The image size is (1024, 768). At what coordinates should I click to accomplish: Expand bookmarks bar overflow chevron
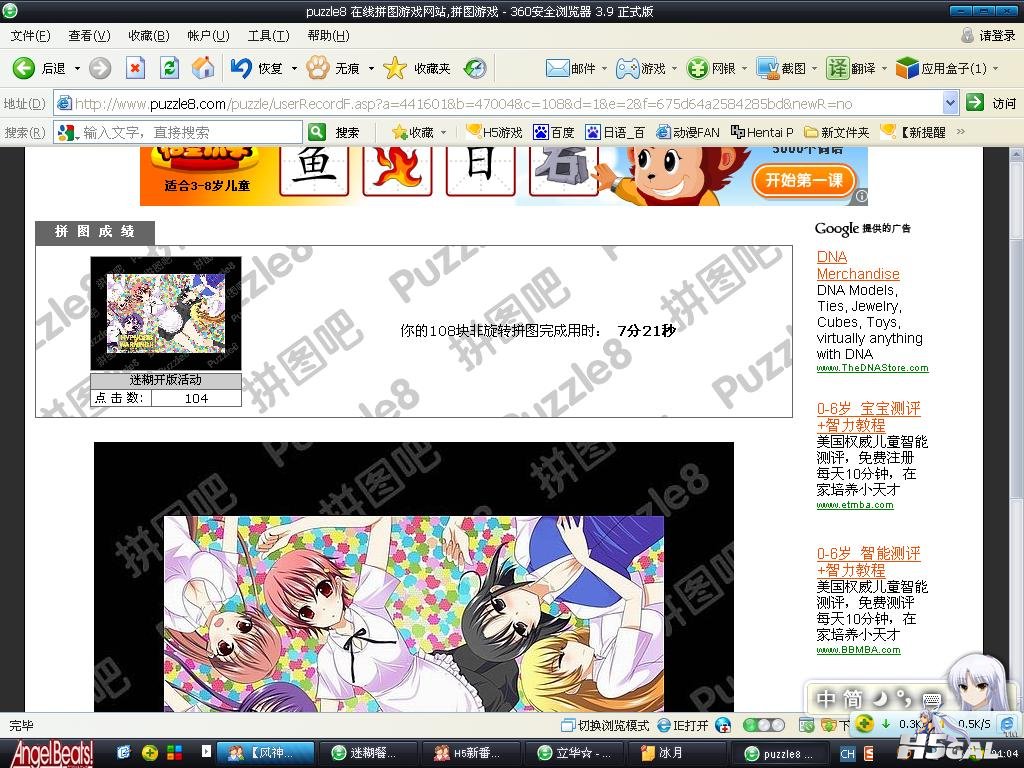(x=961, y=131)
